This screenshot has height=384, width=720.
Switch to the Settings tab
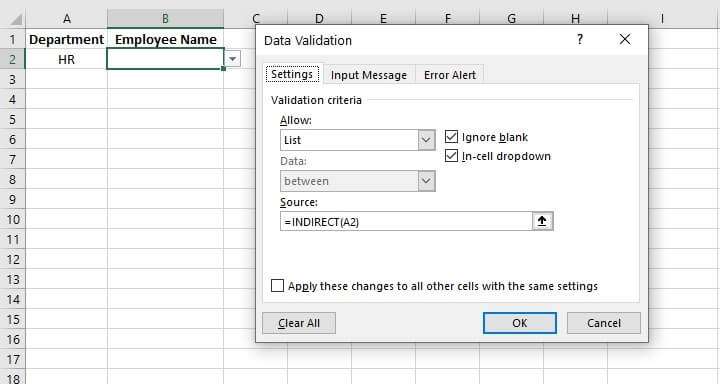(292, 74)
